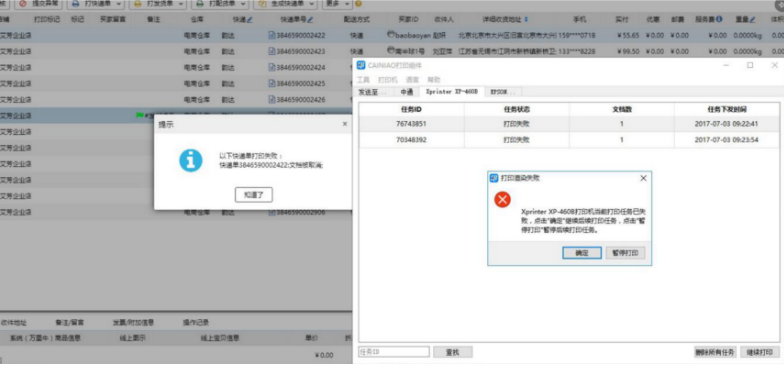Click the document icon before 3846590002422
This screenshot has height=369, width=784.
[x=272, y=36]
